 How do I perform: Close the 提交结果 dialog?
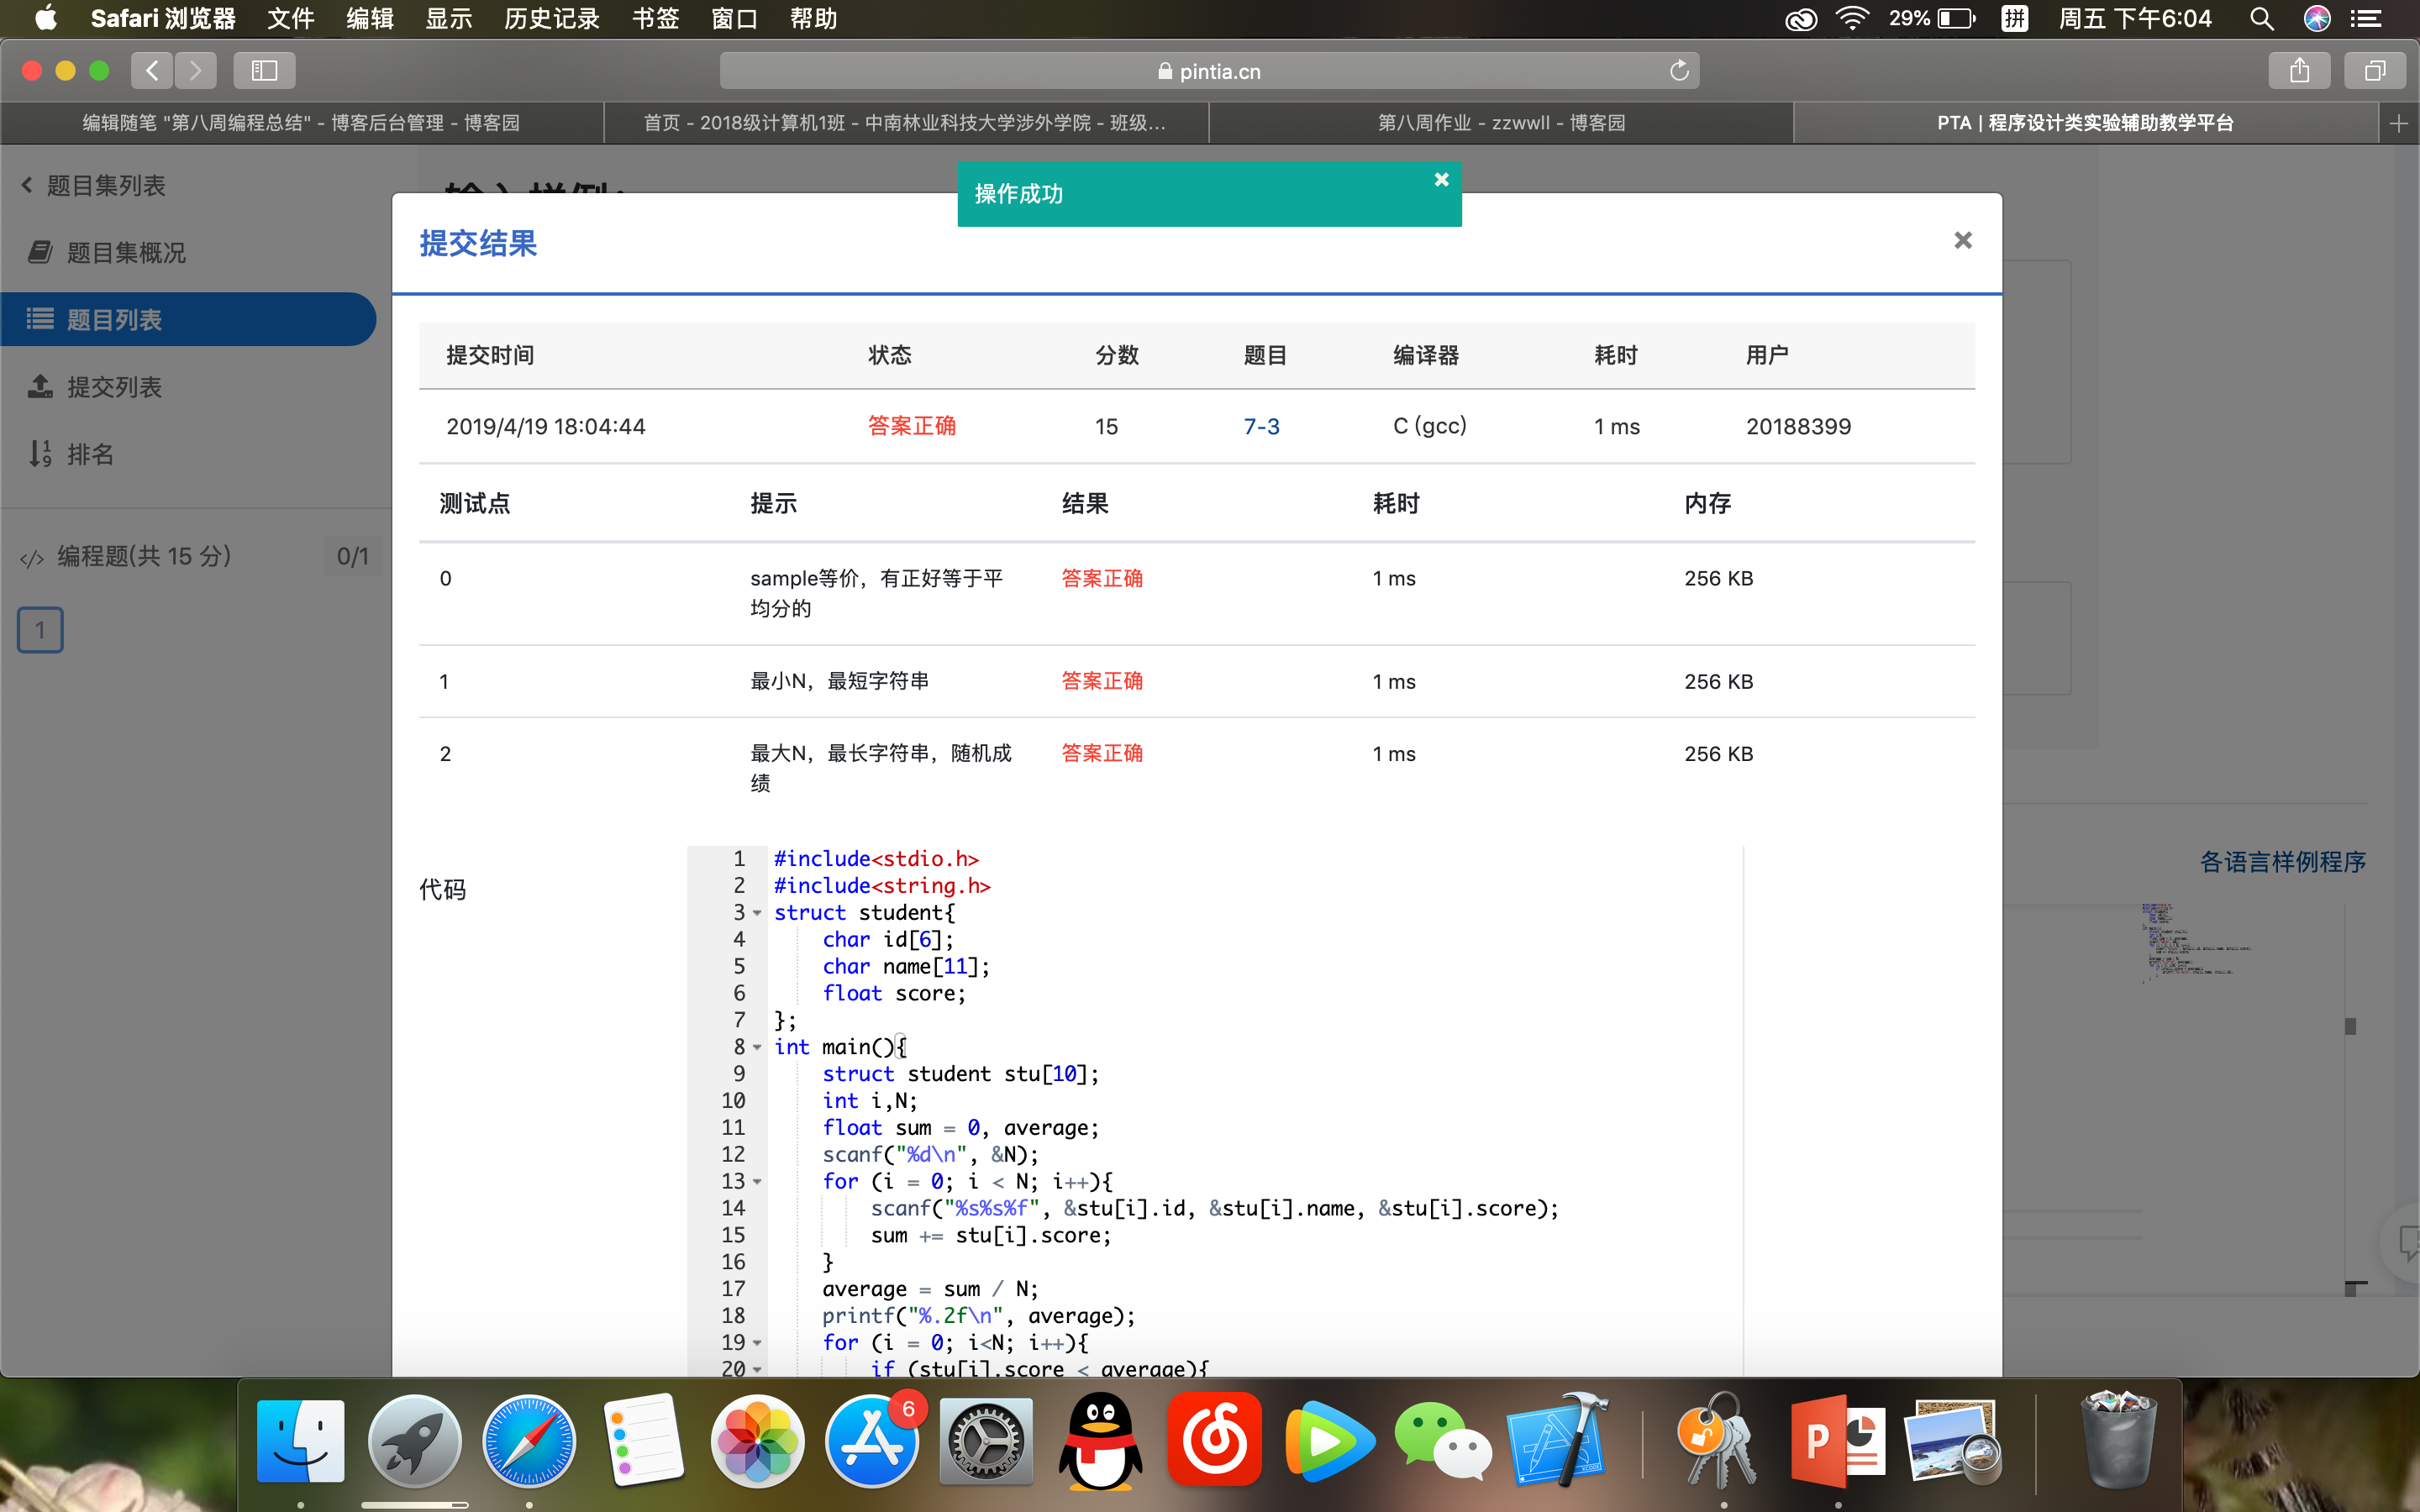tap(1962, 240)
